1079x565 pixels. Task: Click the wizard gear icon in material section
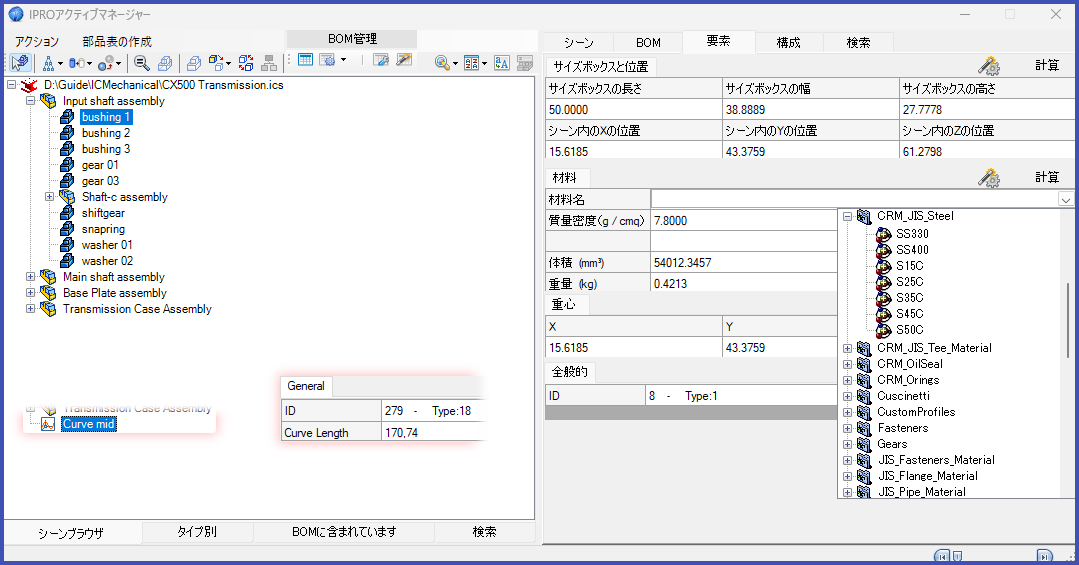pos(988,177)
